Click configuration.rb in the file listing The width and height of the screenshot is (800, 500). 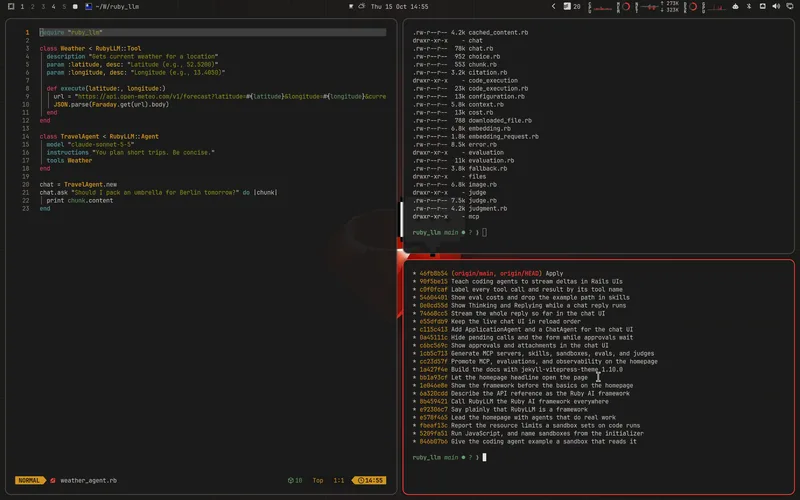[496, 96]
